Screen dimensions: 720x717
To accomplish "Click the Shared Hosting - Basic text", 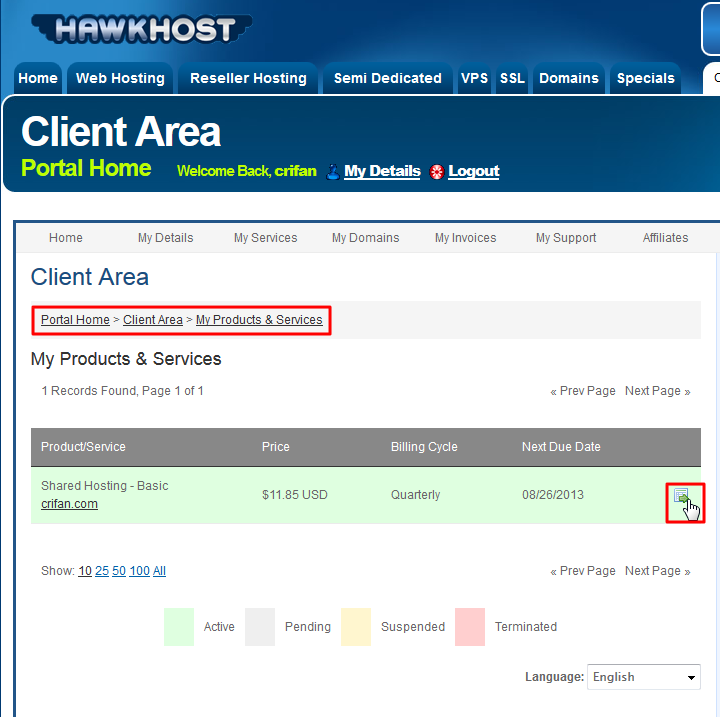I will click(105, 486).
